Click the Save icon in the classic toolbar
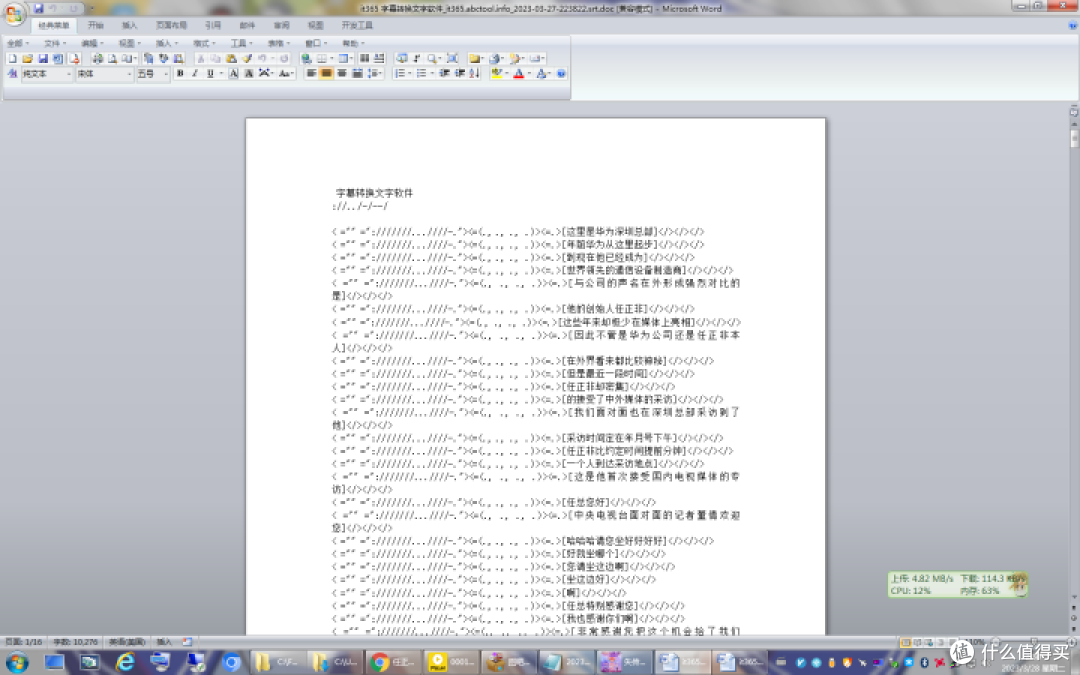 click(43, 59)
